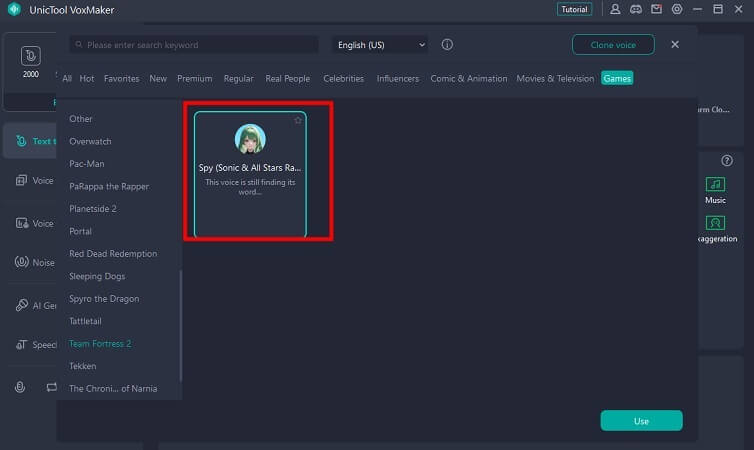Select Tekken category
The height and width of the screenshot is (450, 754).
pos(83,366)
